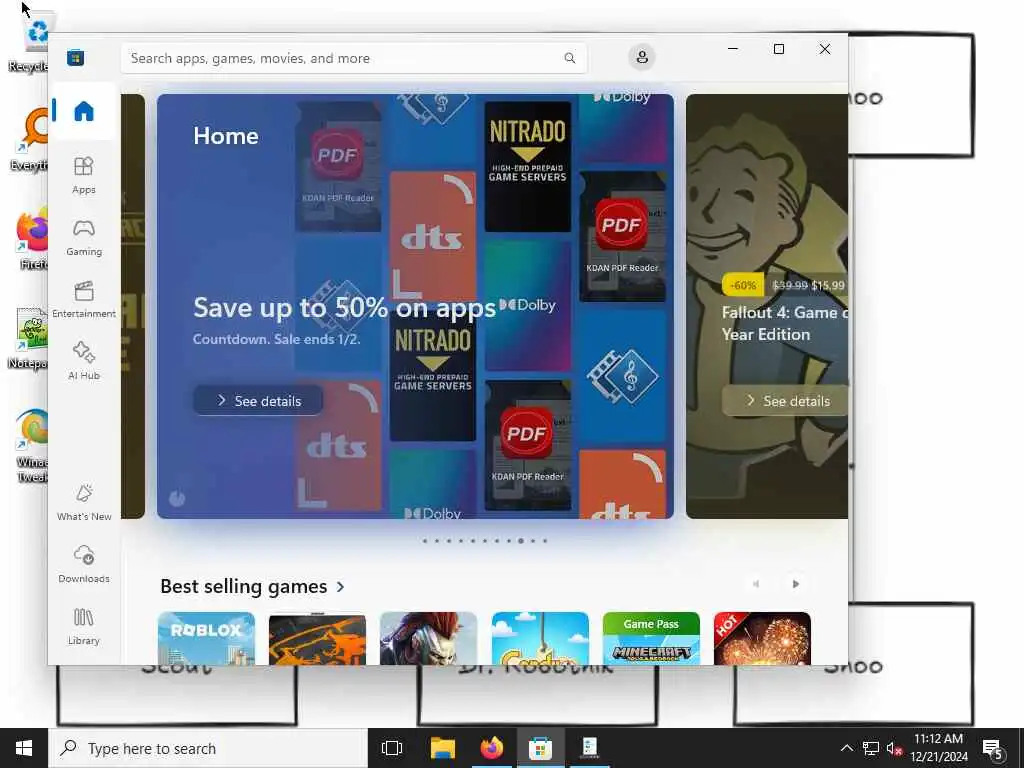The image size is (1024, 768).
Task: Click the Microsoft Store logo icon
Action: [x=75, y=57]
